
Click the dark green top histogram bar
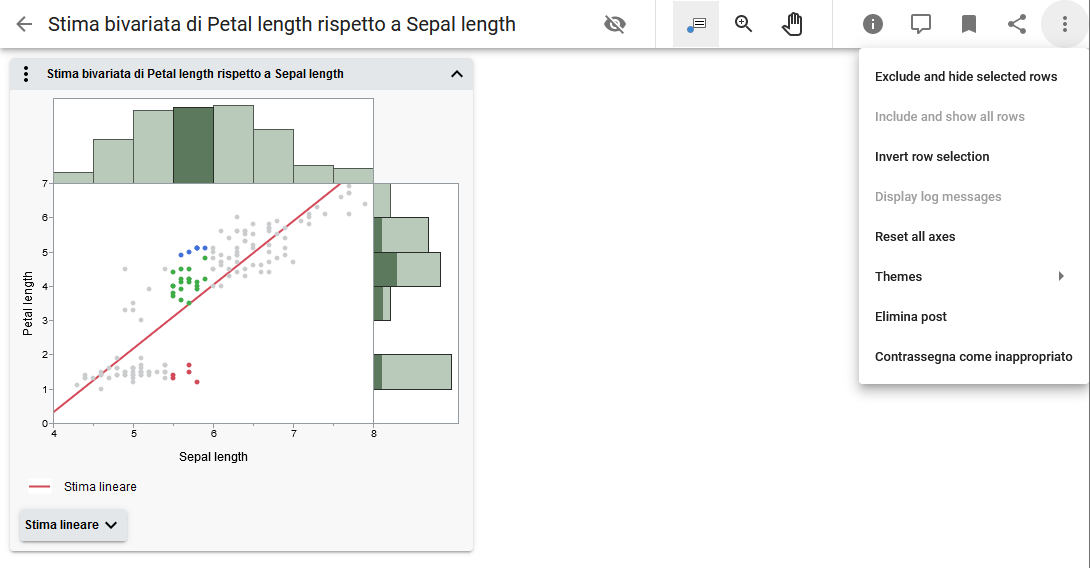click(193, 145)
